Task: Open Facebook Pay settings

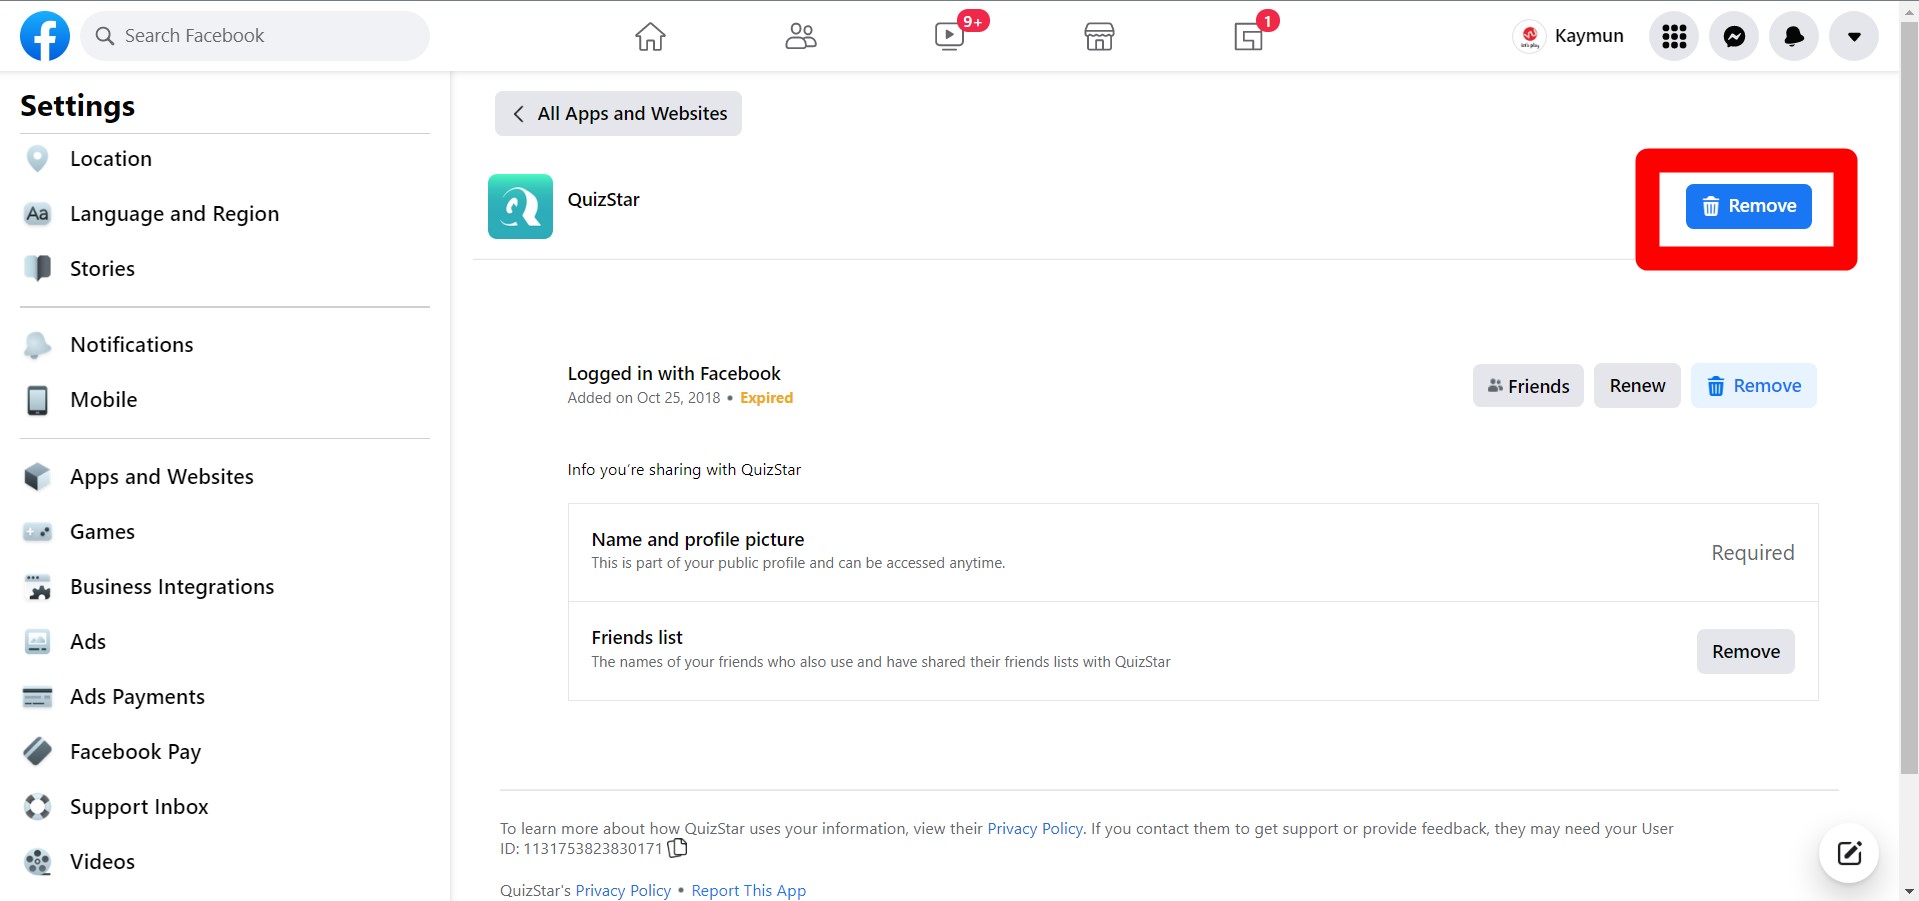Action: tap(225, 752)
